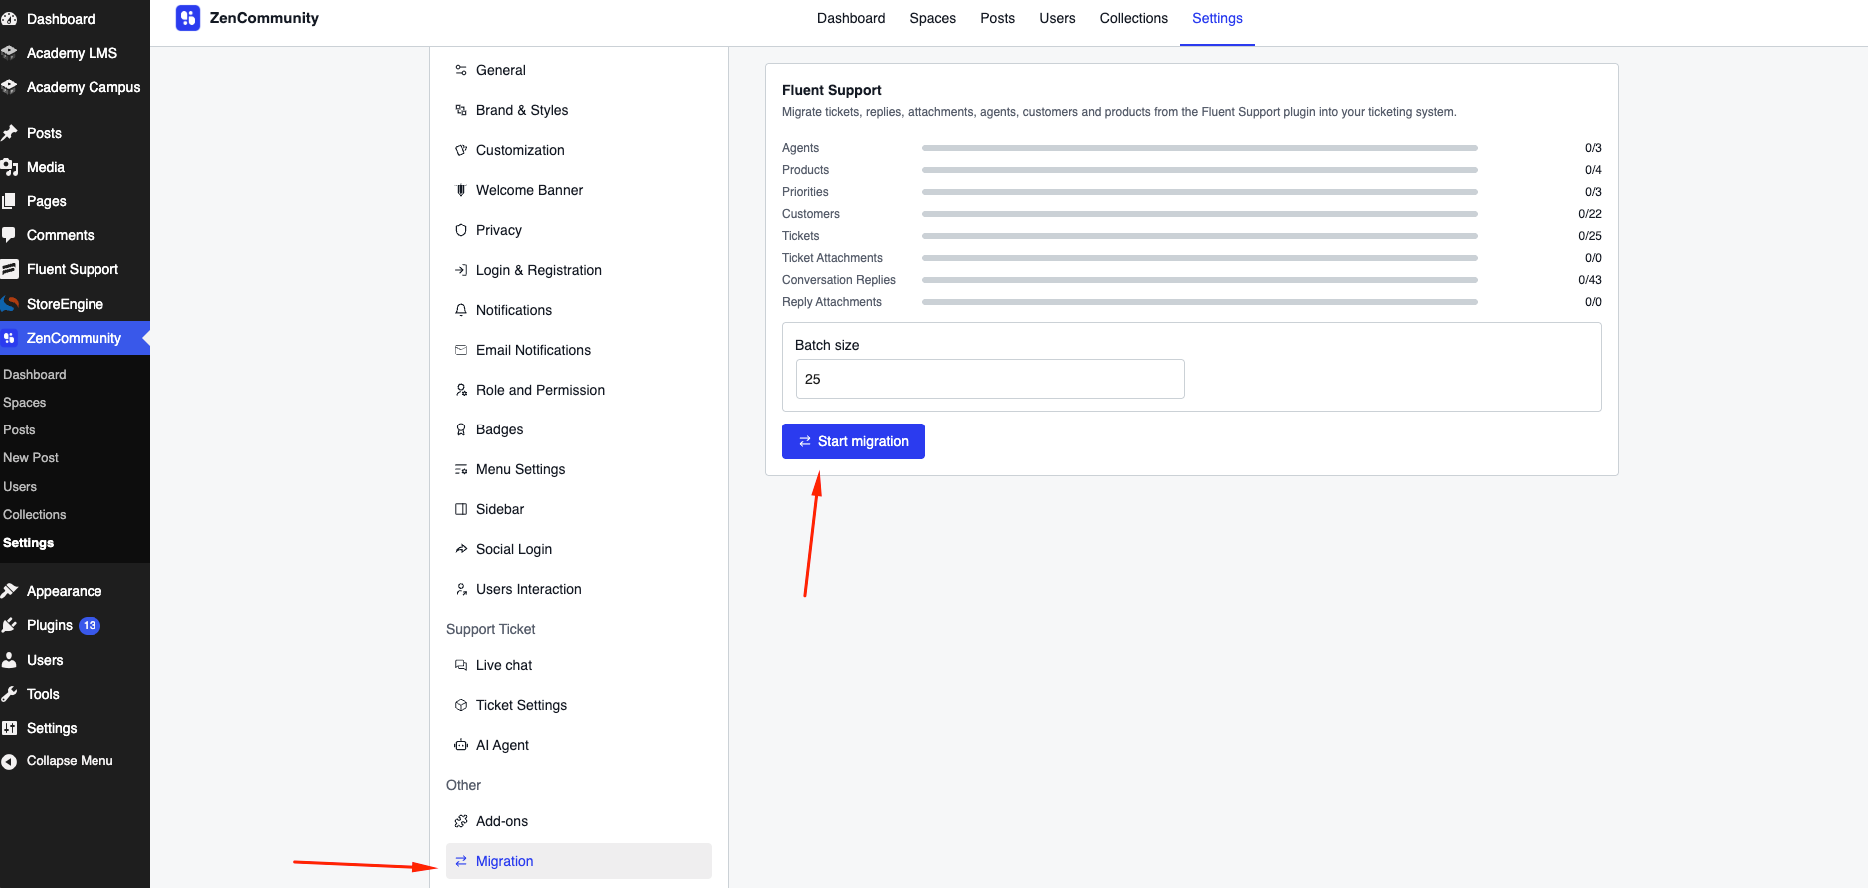Click the Add-ons puzzle icon

pos(461,821)
